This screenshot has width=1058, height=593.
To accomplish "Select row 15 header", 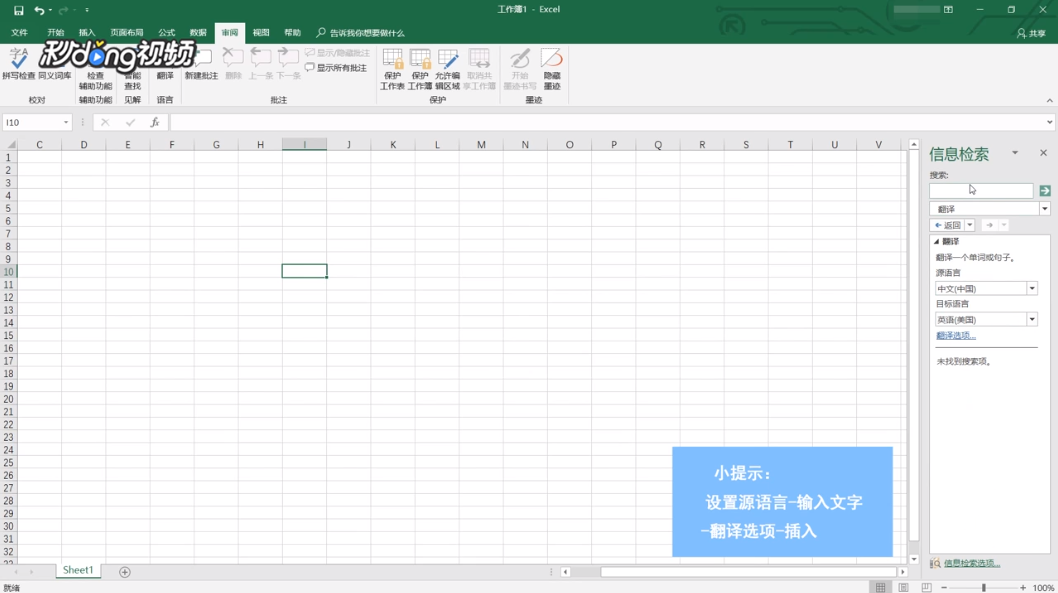I will (x=8, y=335).
